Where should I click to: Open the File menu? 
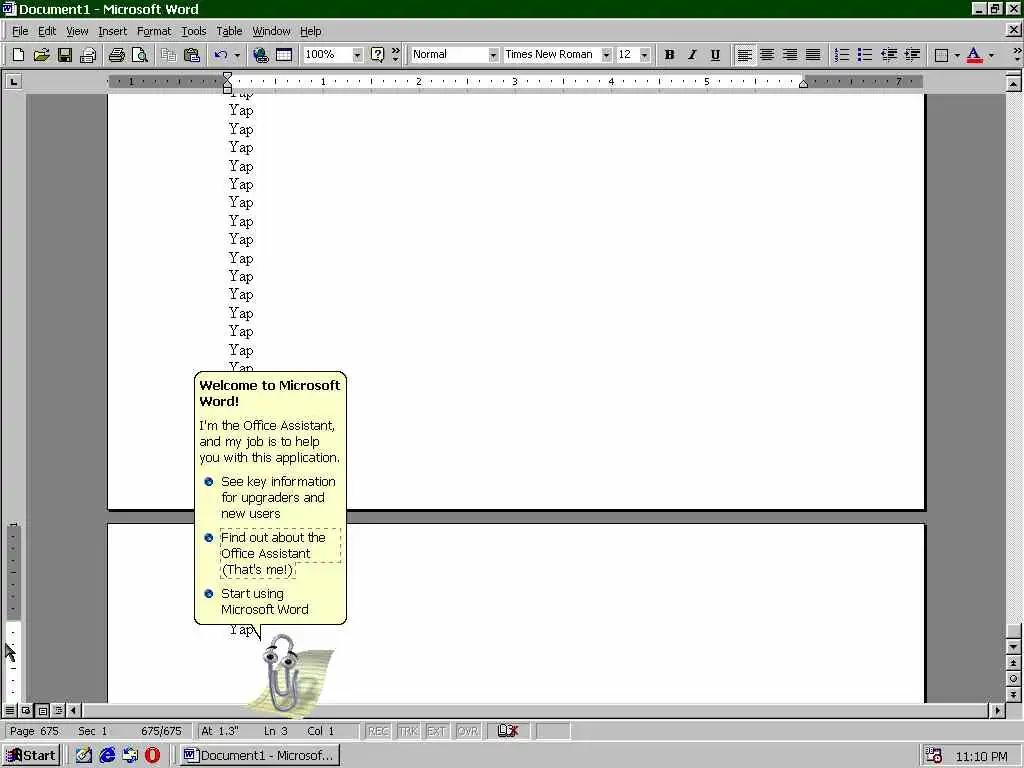click(20, 31)
